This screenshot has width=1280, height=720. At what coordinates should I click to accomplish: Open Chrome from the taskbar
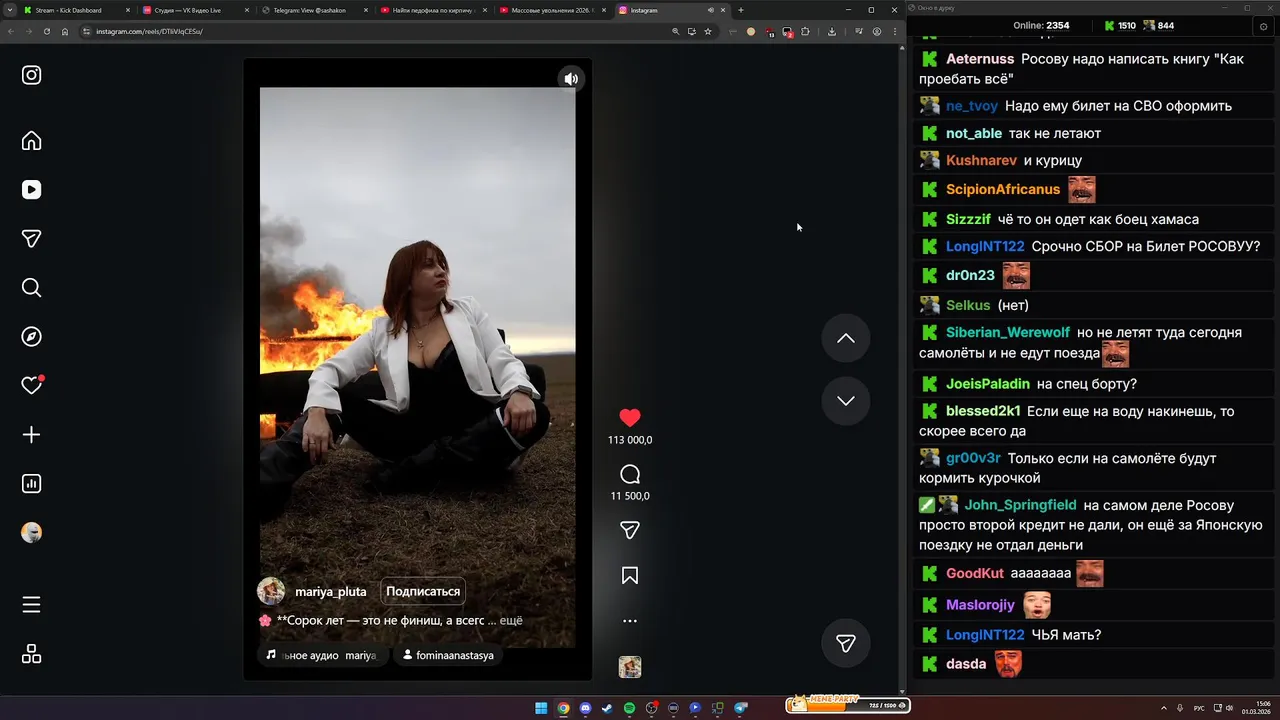click(x=563, y=708)
